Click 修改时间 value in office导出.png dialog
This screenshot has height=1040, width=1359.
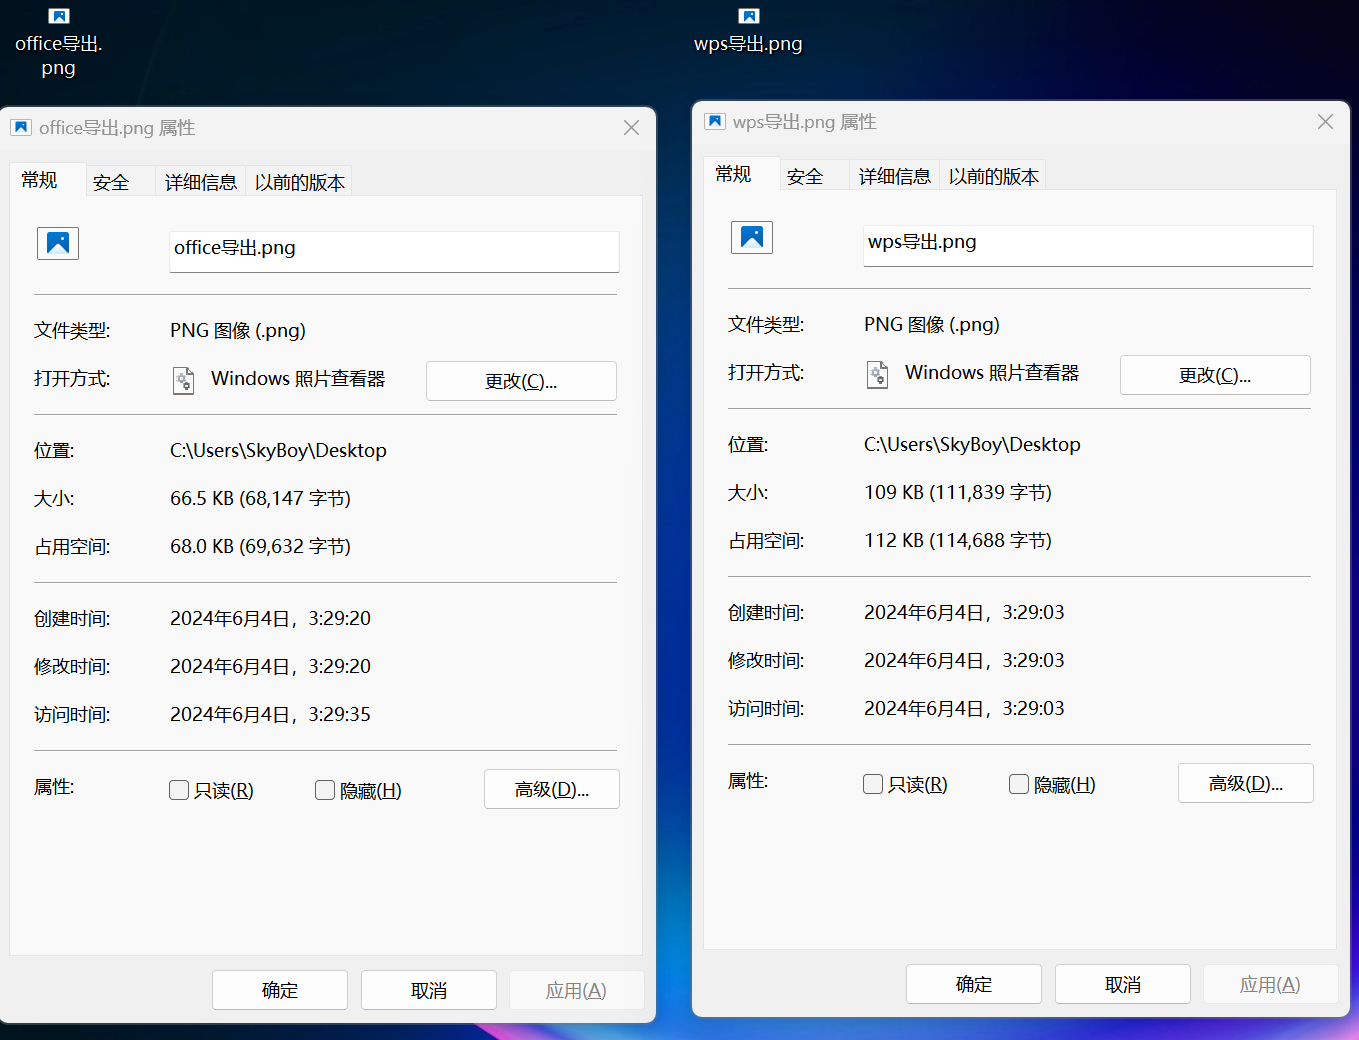click(x=270, y=666)
